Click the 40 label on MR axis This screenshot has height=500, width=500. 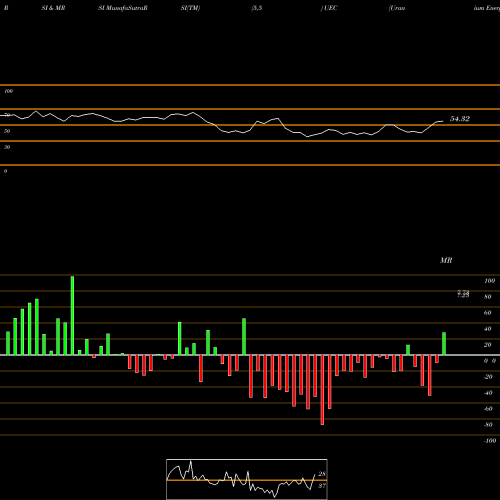pos(488,329)
